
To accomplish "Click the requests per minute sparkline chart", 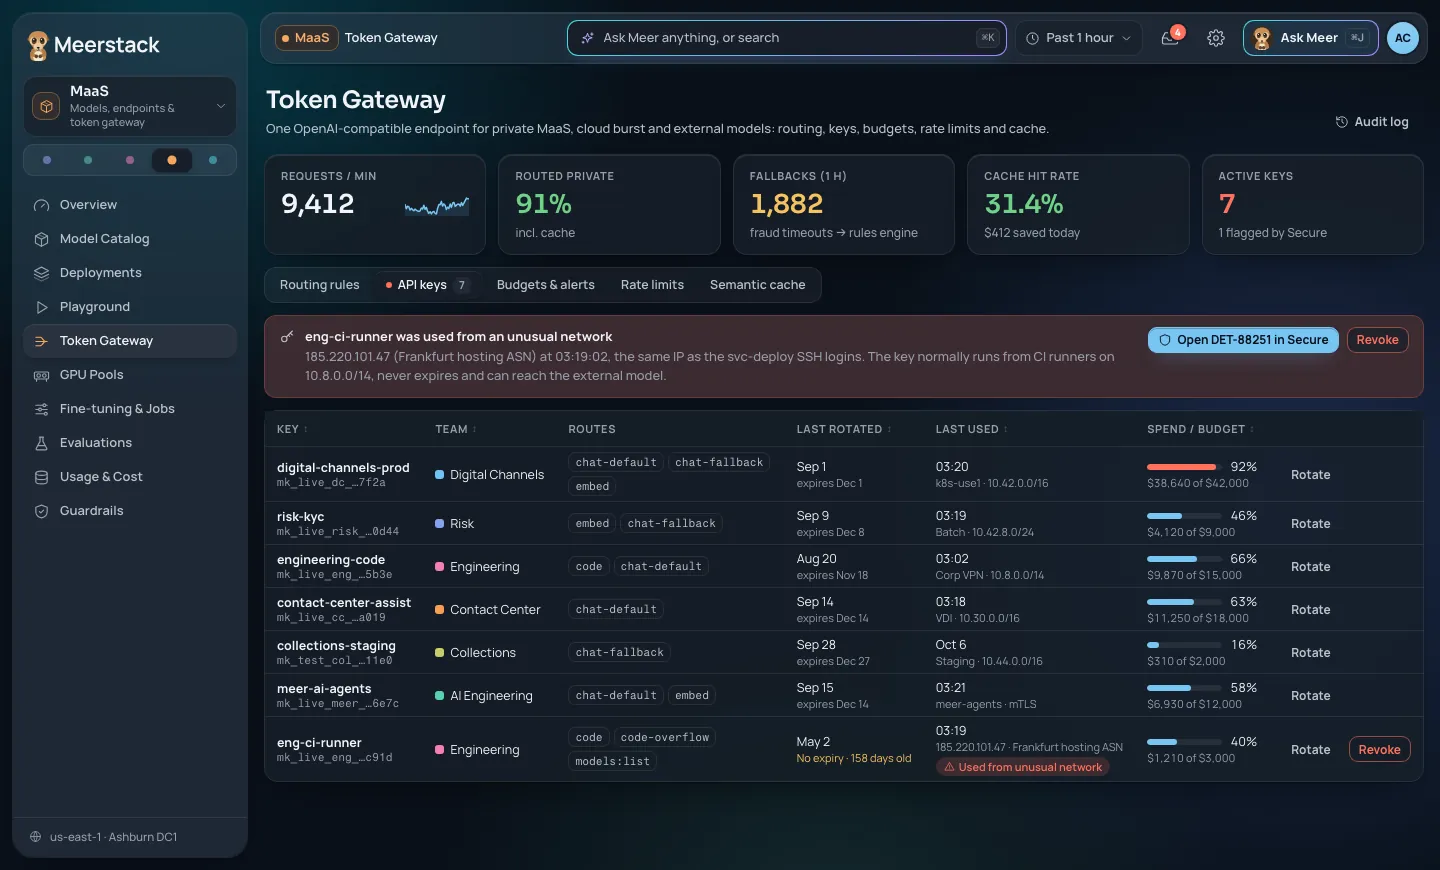I will pyautogui.click(x=437, y=207).
